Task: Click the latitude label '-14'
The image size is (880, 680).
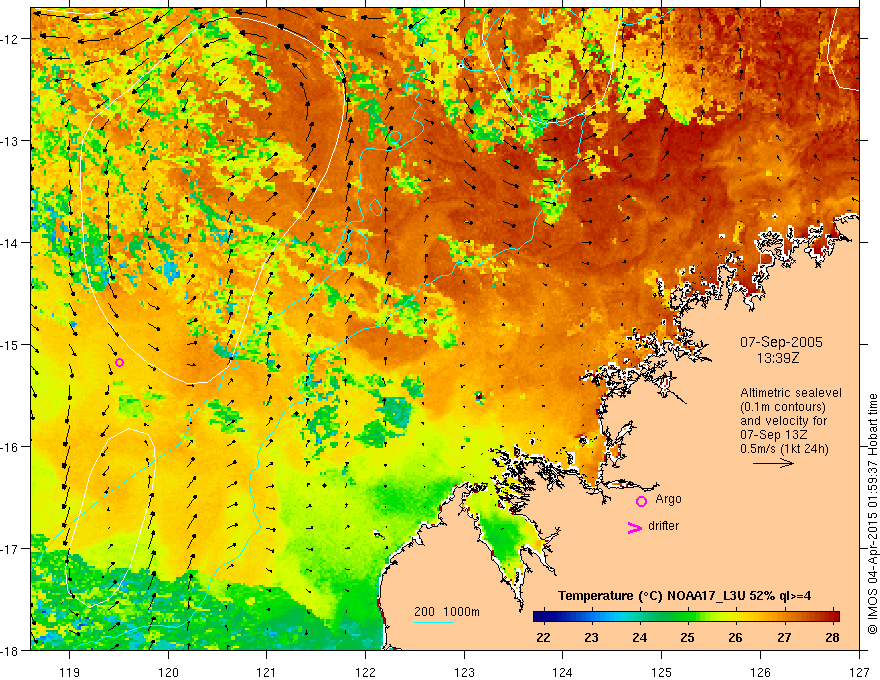Action: point(11,243)
